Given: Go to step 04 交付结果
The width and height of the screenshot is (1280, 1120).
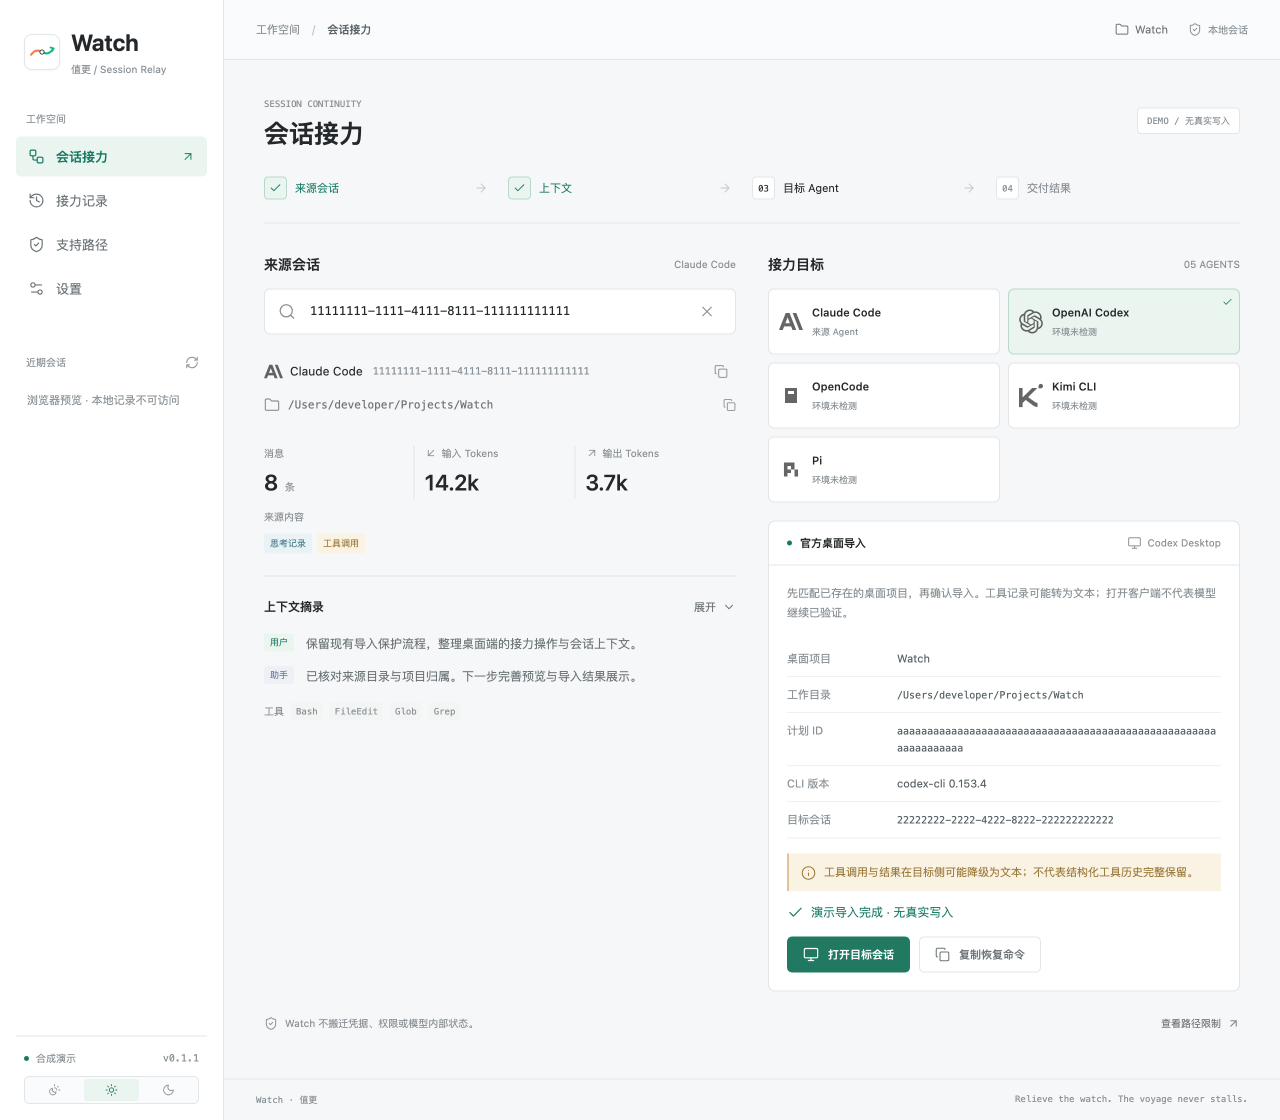Looking at the screenshot, I should (x=1034, y=188).
